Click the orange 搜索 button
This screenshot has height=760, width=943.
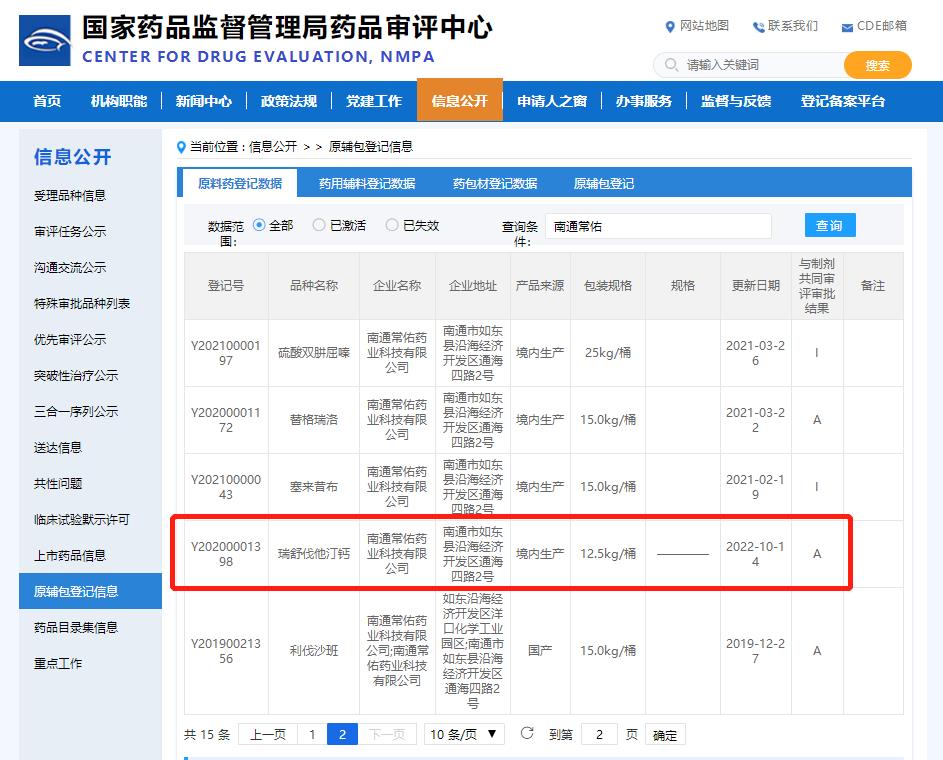[x=877, y=65]
